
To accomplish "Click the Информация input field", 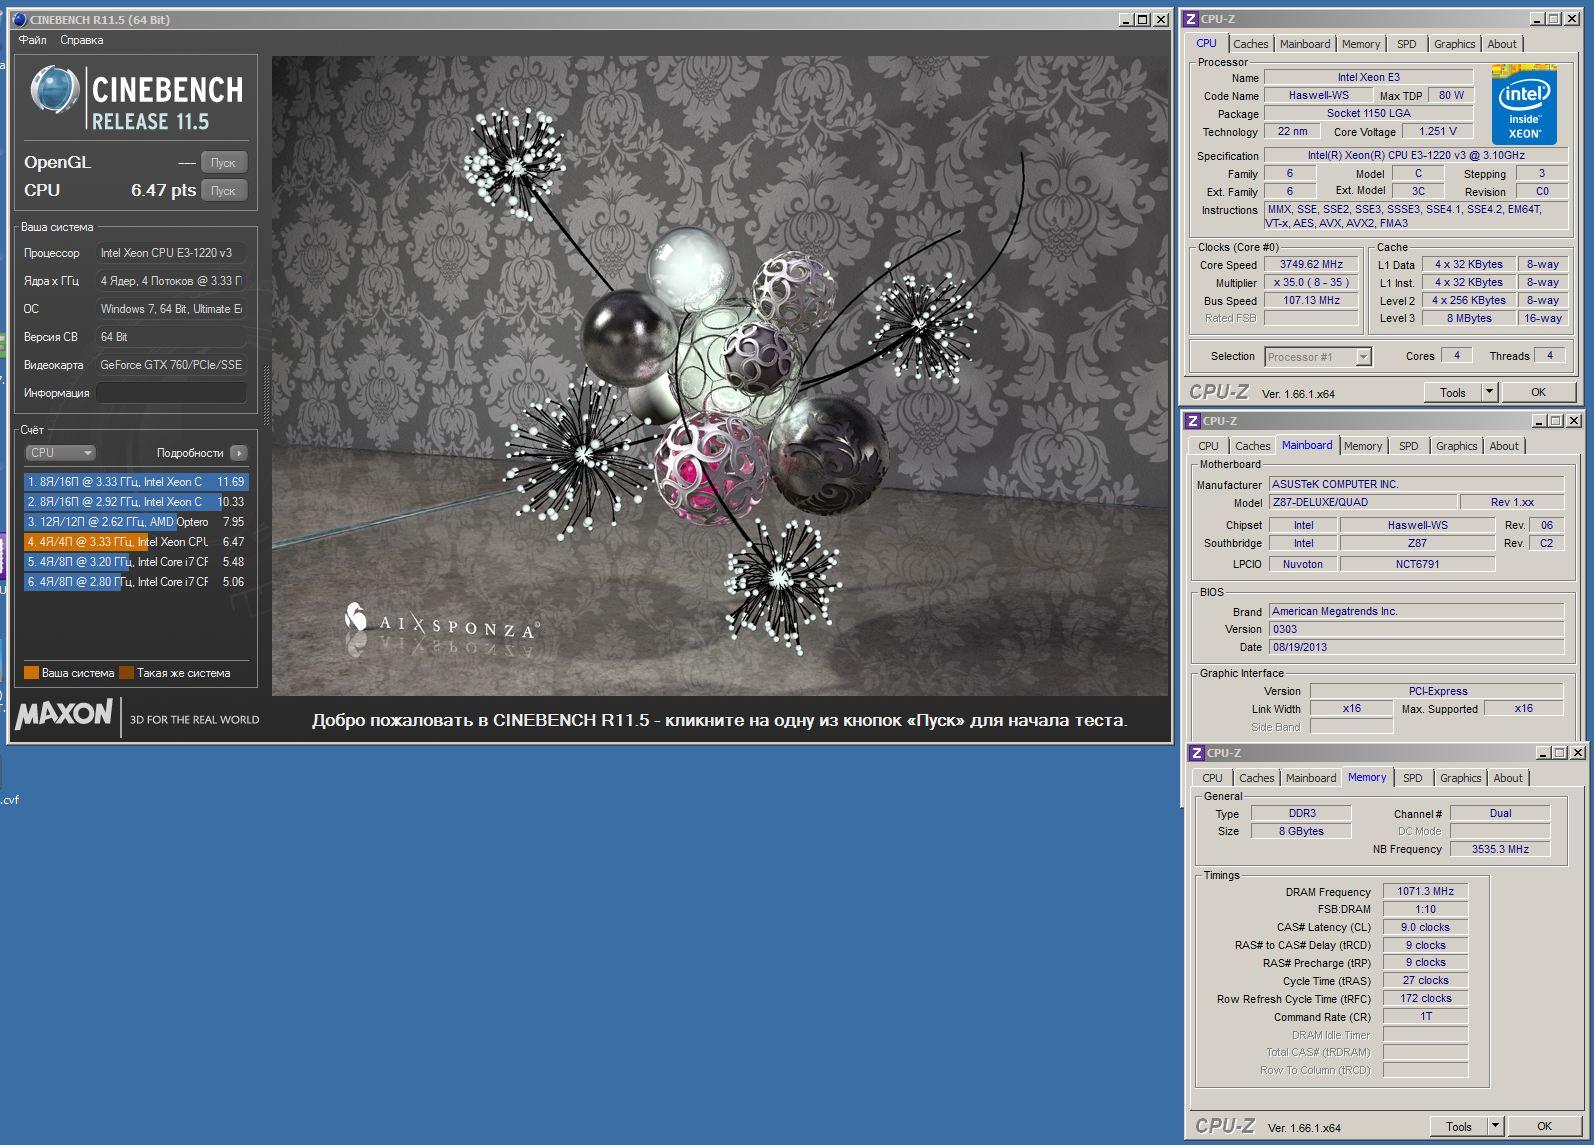I will pos(171,393).
